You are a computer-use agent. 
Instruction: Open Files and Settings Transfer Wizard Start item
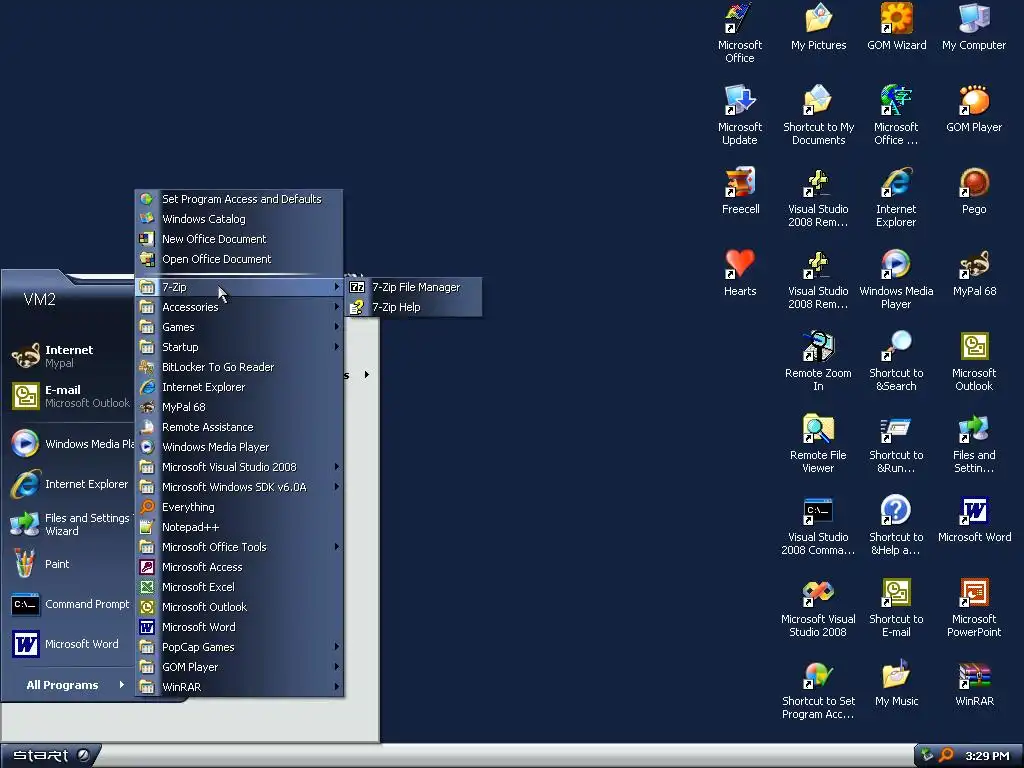pyautogui.click(x=71, y=524)
